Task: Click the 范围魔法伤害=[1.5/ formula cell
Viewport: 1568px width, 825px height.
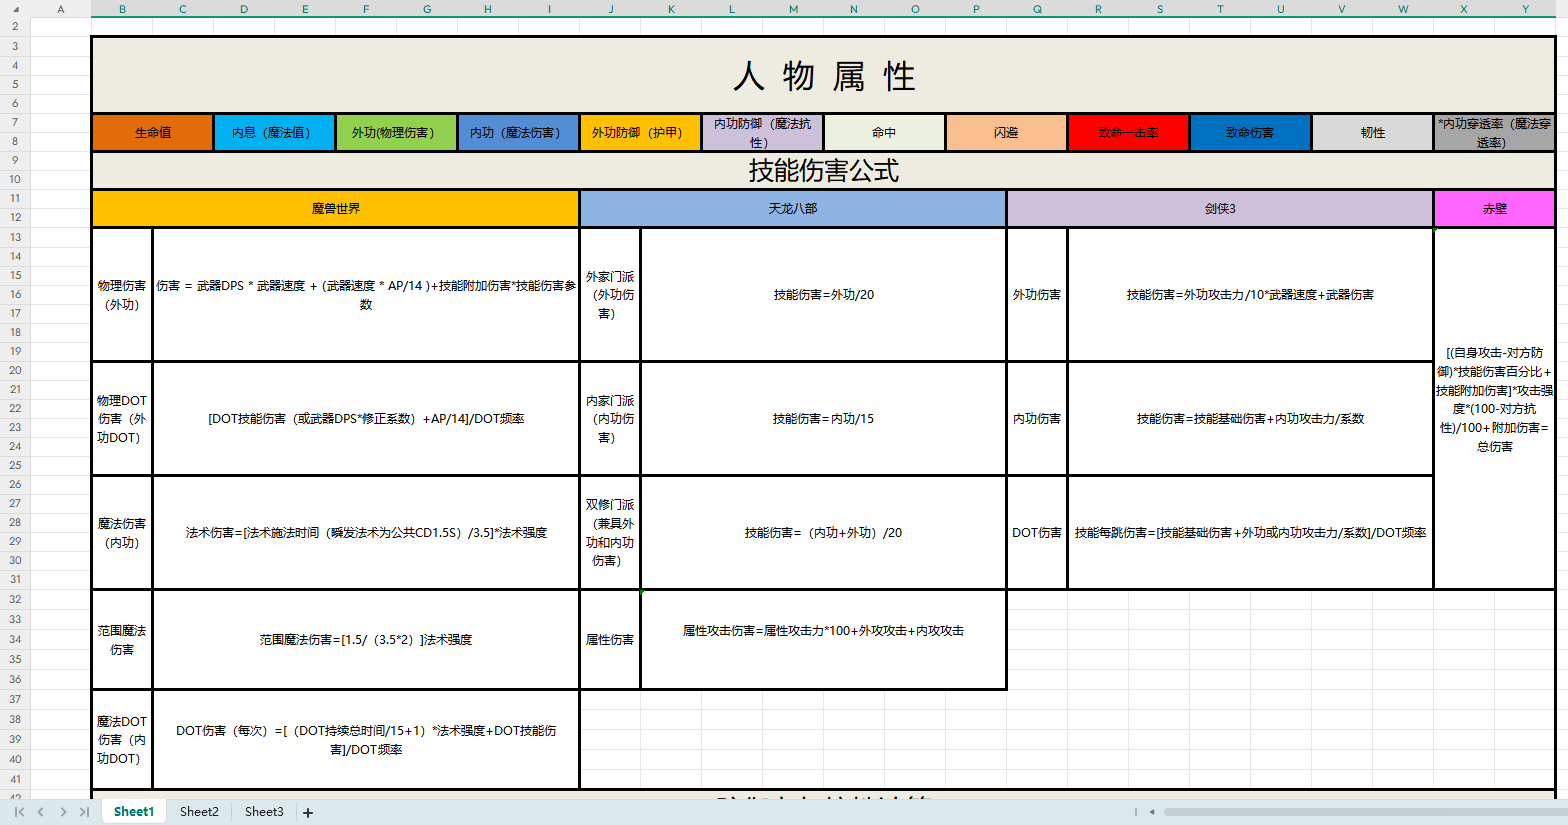Action: [366, 639]
